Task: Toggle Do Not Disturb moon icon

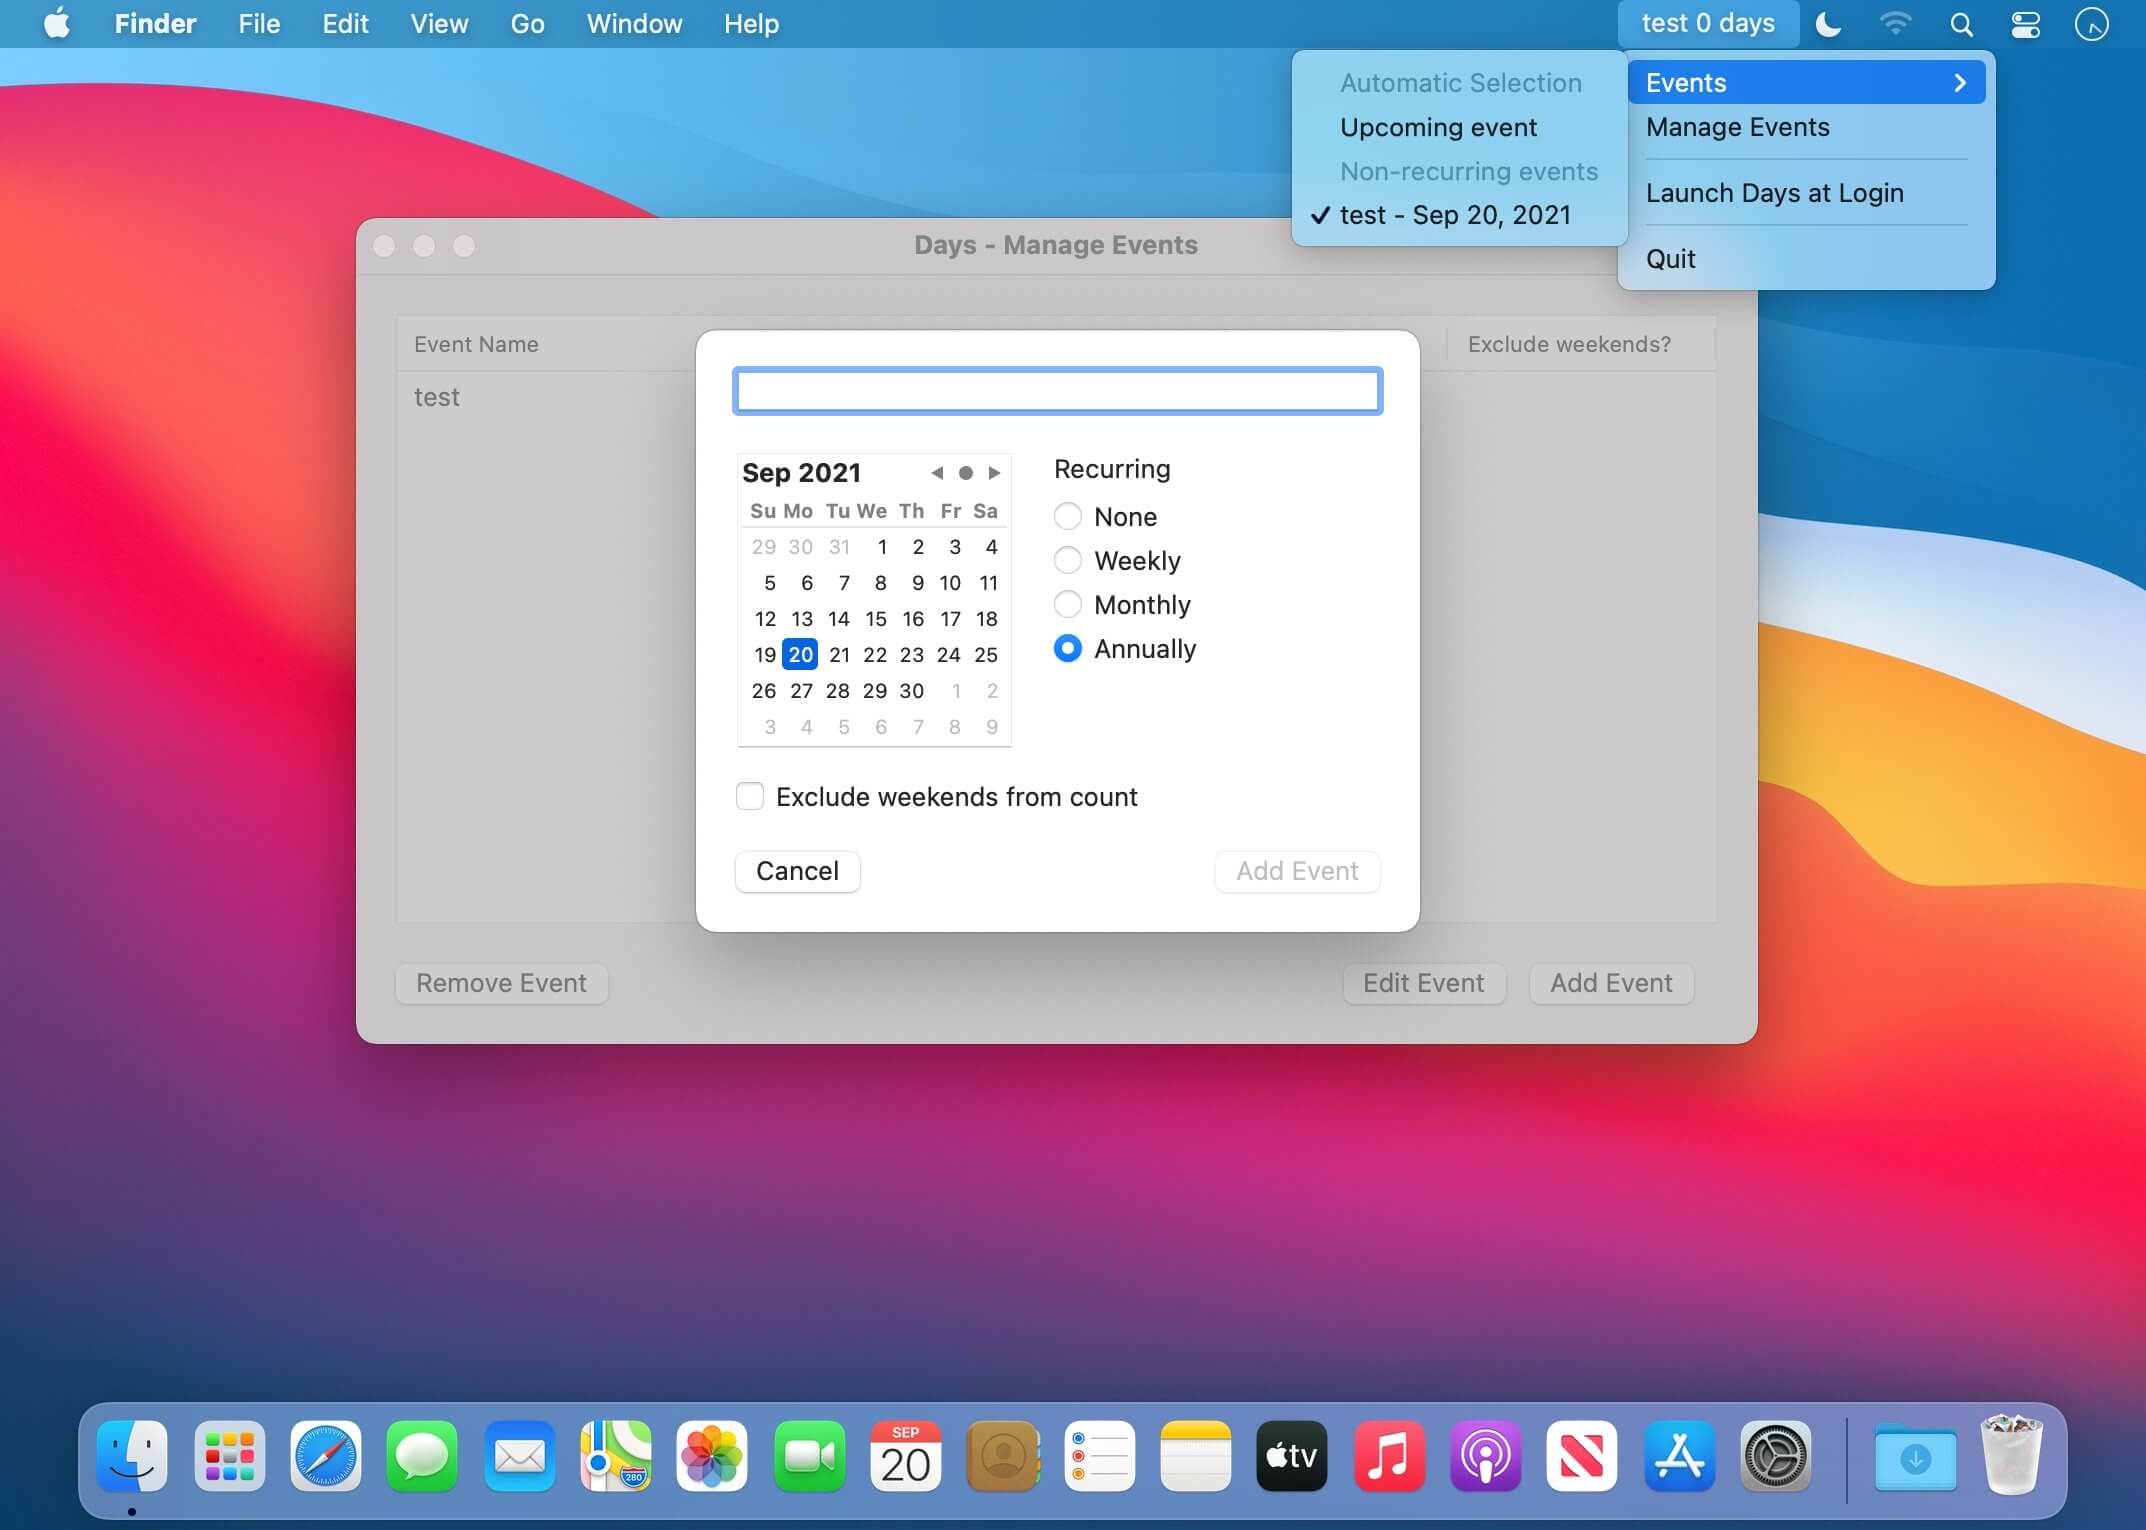Action: pyautogui.click(x=1828, y=24)
